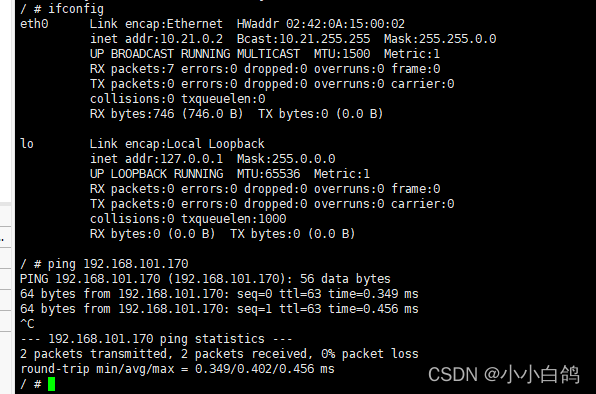Click the Mask 255.255.0.0 value

click(x=440, y=39)
